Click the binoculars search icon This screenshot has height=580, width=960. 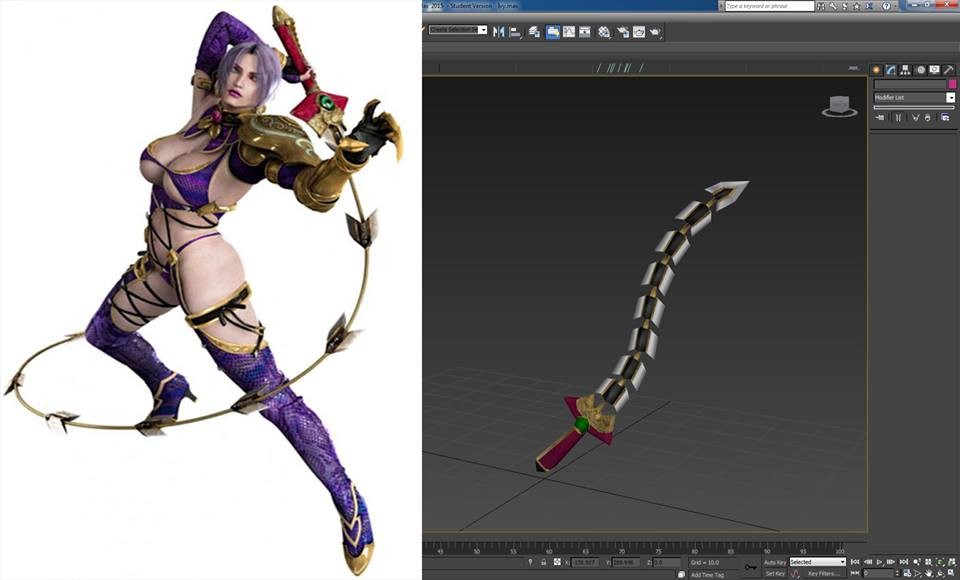(820, 6)
